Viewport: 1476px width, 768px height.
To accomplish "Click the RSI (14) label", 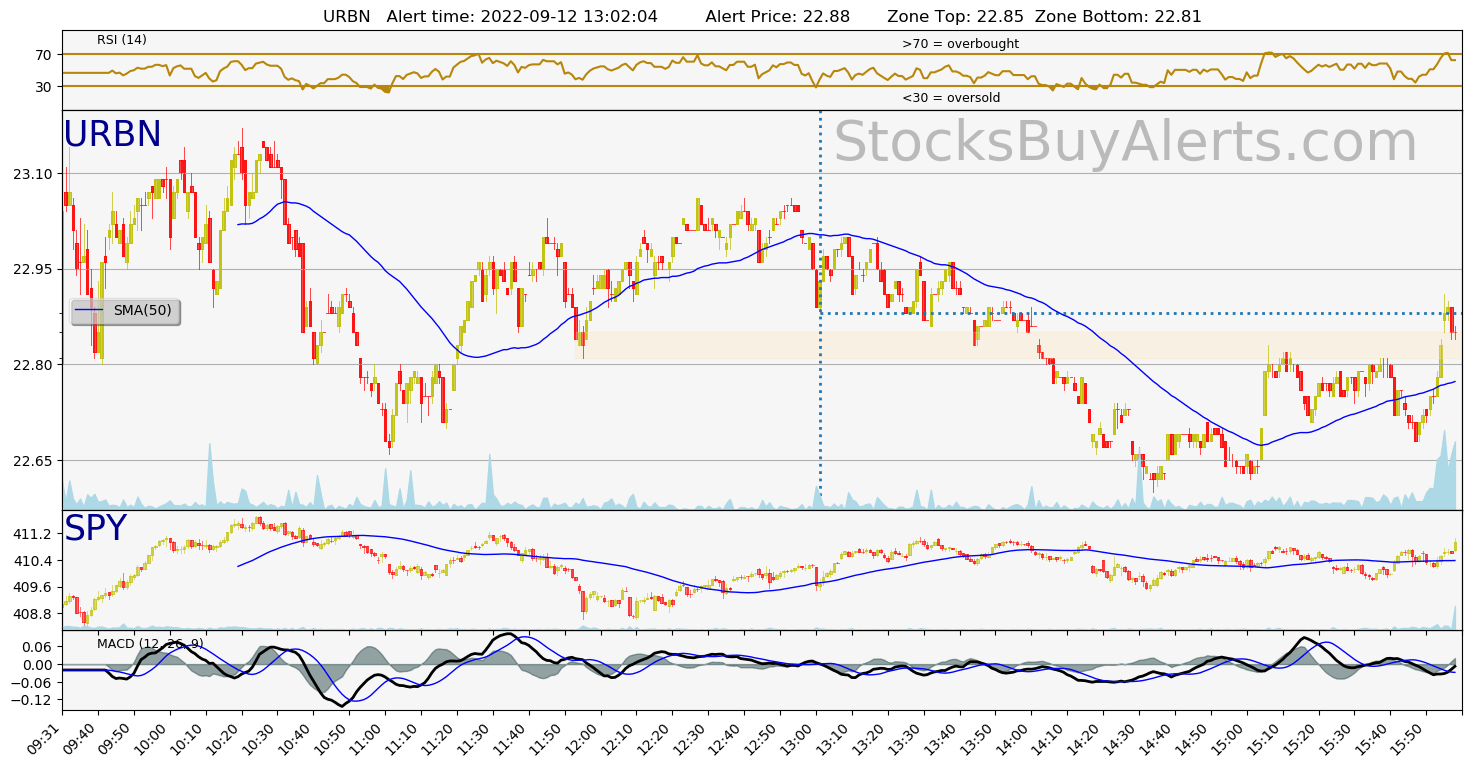I will (122, 40).
